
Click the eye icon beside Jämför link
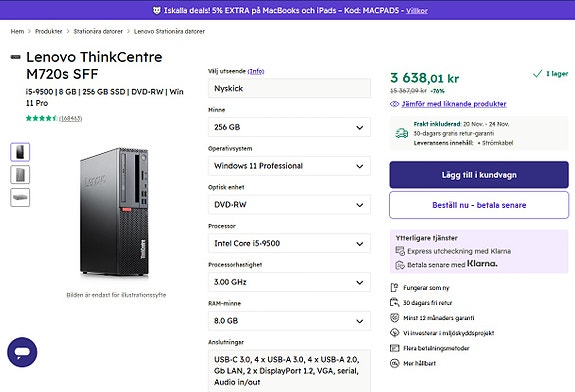[395, 104]
